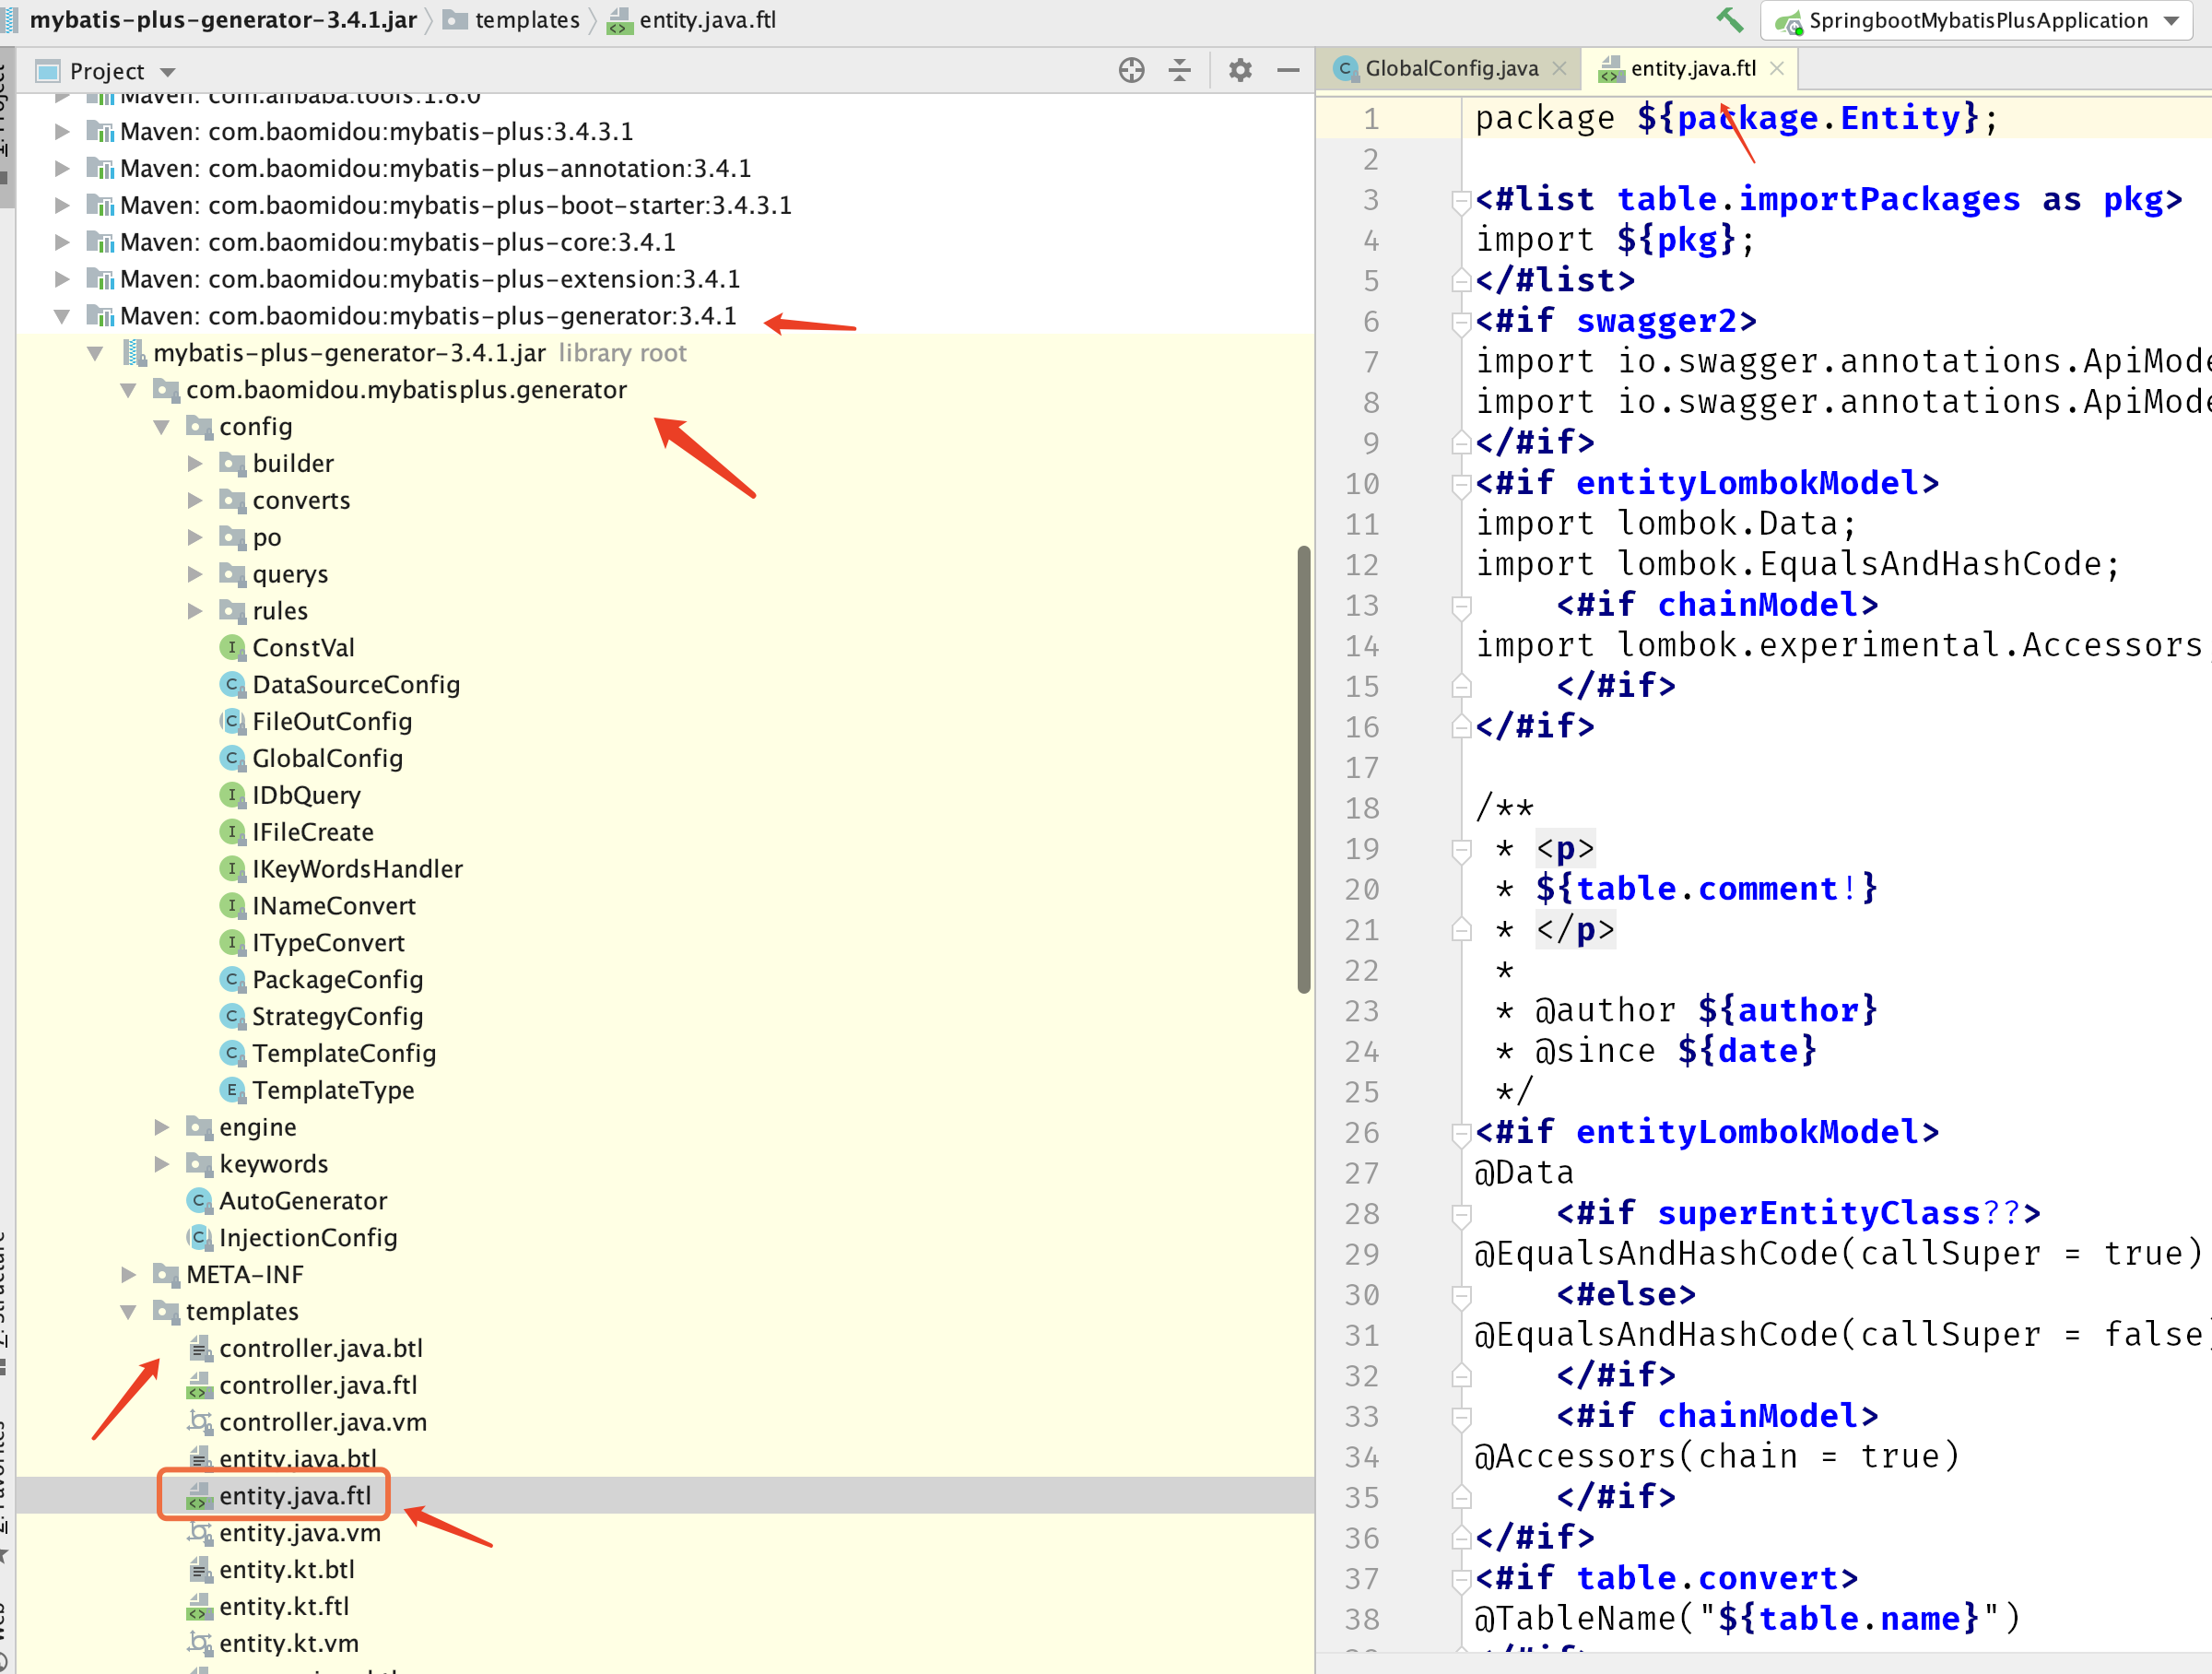Expand the META-INF folder
The image size is (2212, 1674).
[x=129, y=1274]
